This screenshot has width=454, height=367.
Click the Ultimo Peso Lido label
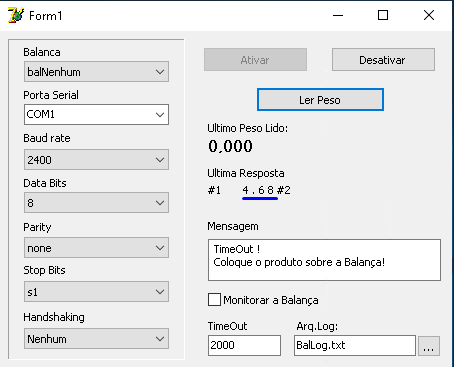click(x=247, y=128)
